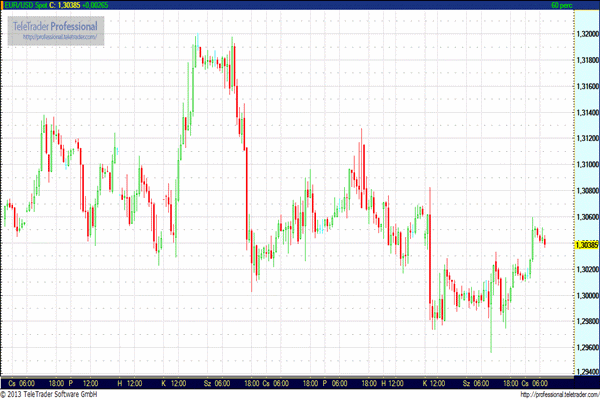Click the TeleTrader Professional watermark logo
The image size is (600, 400).
[60, 26]
